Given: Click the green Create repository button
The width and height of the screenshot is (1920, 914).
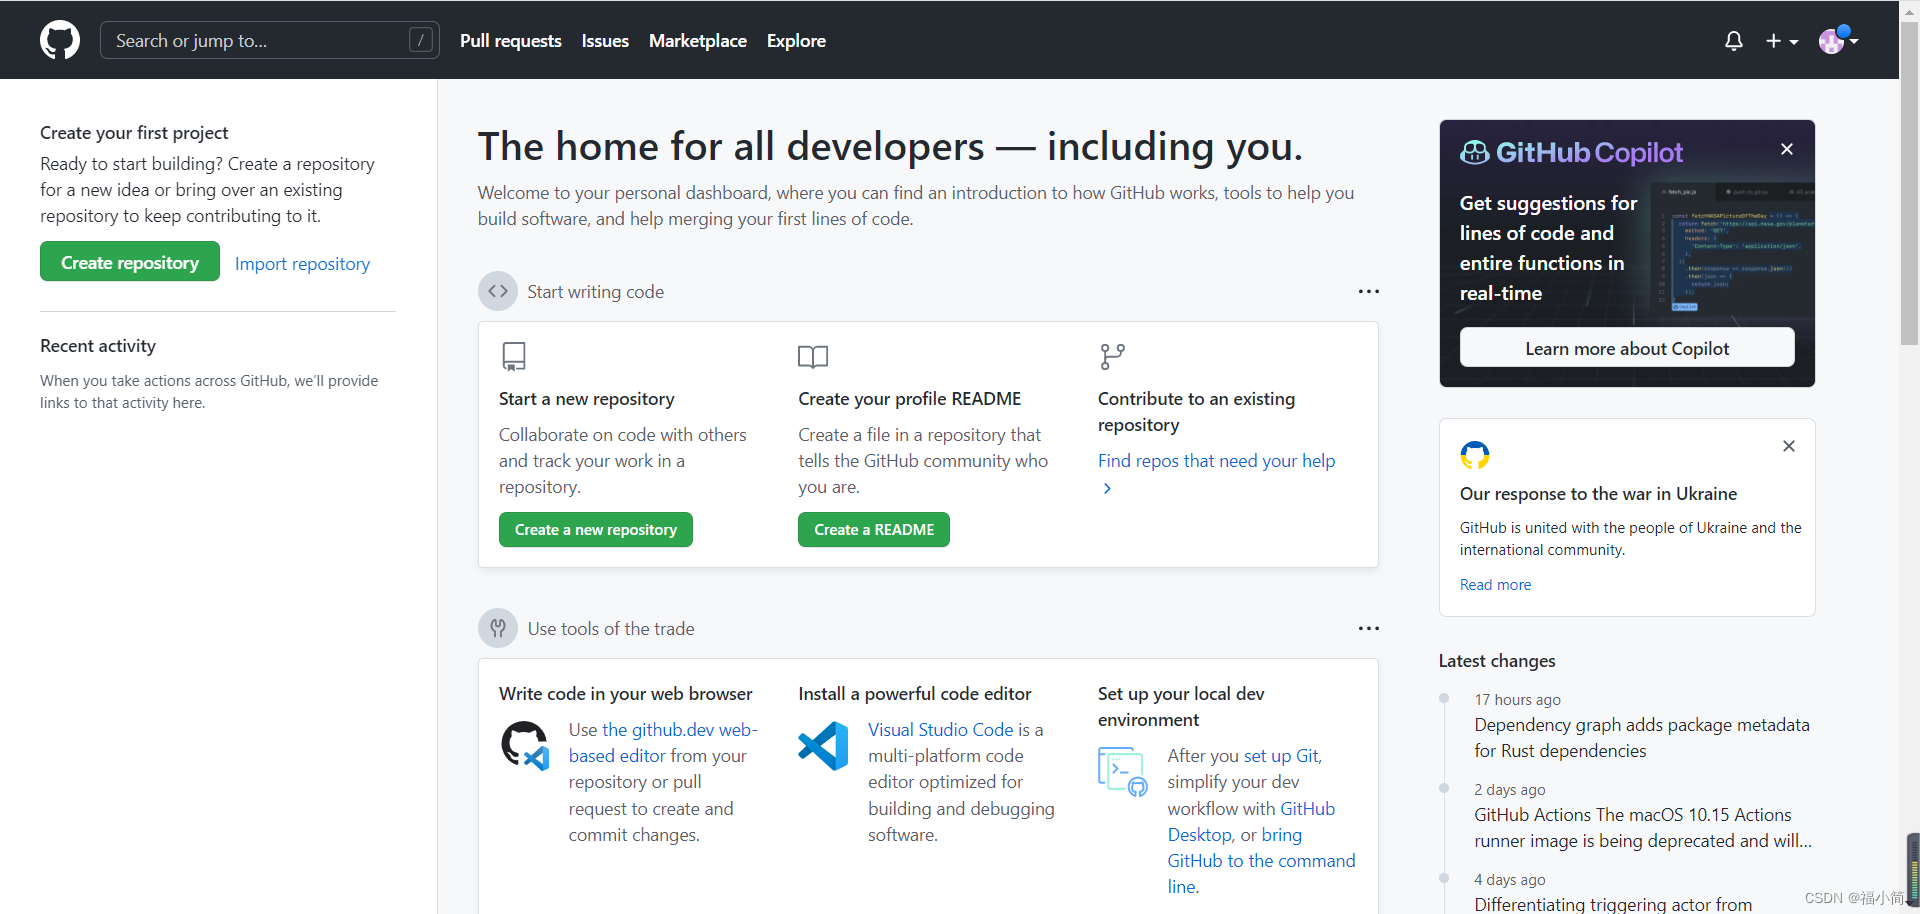Looking at the screenshot, I should click(130, 262).
